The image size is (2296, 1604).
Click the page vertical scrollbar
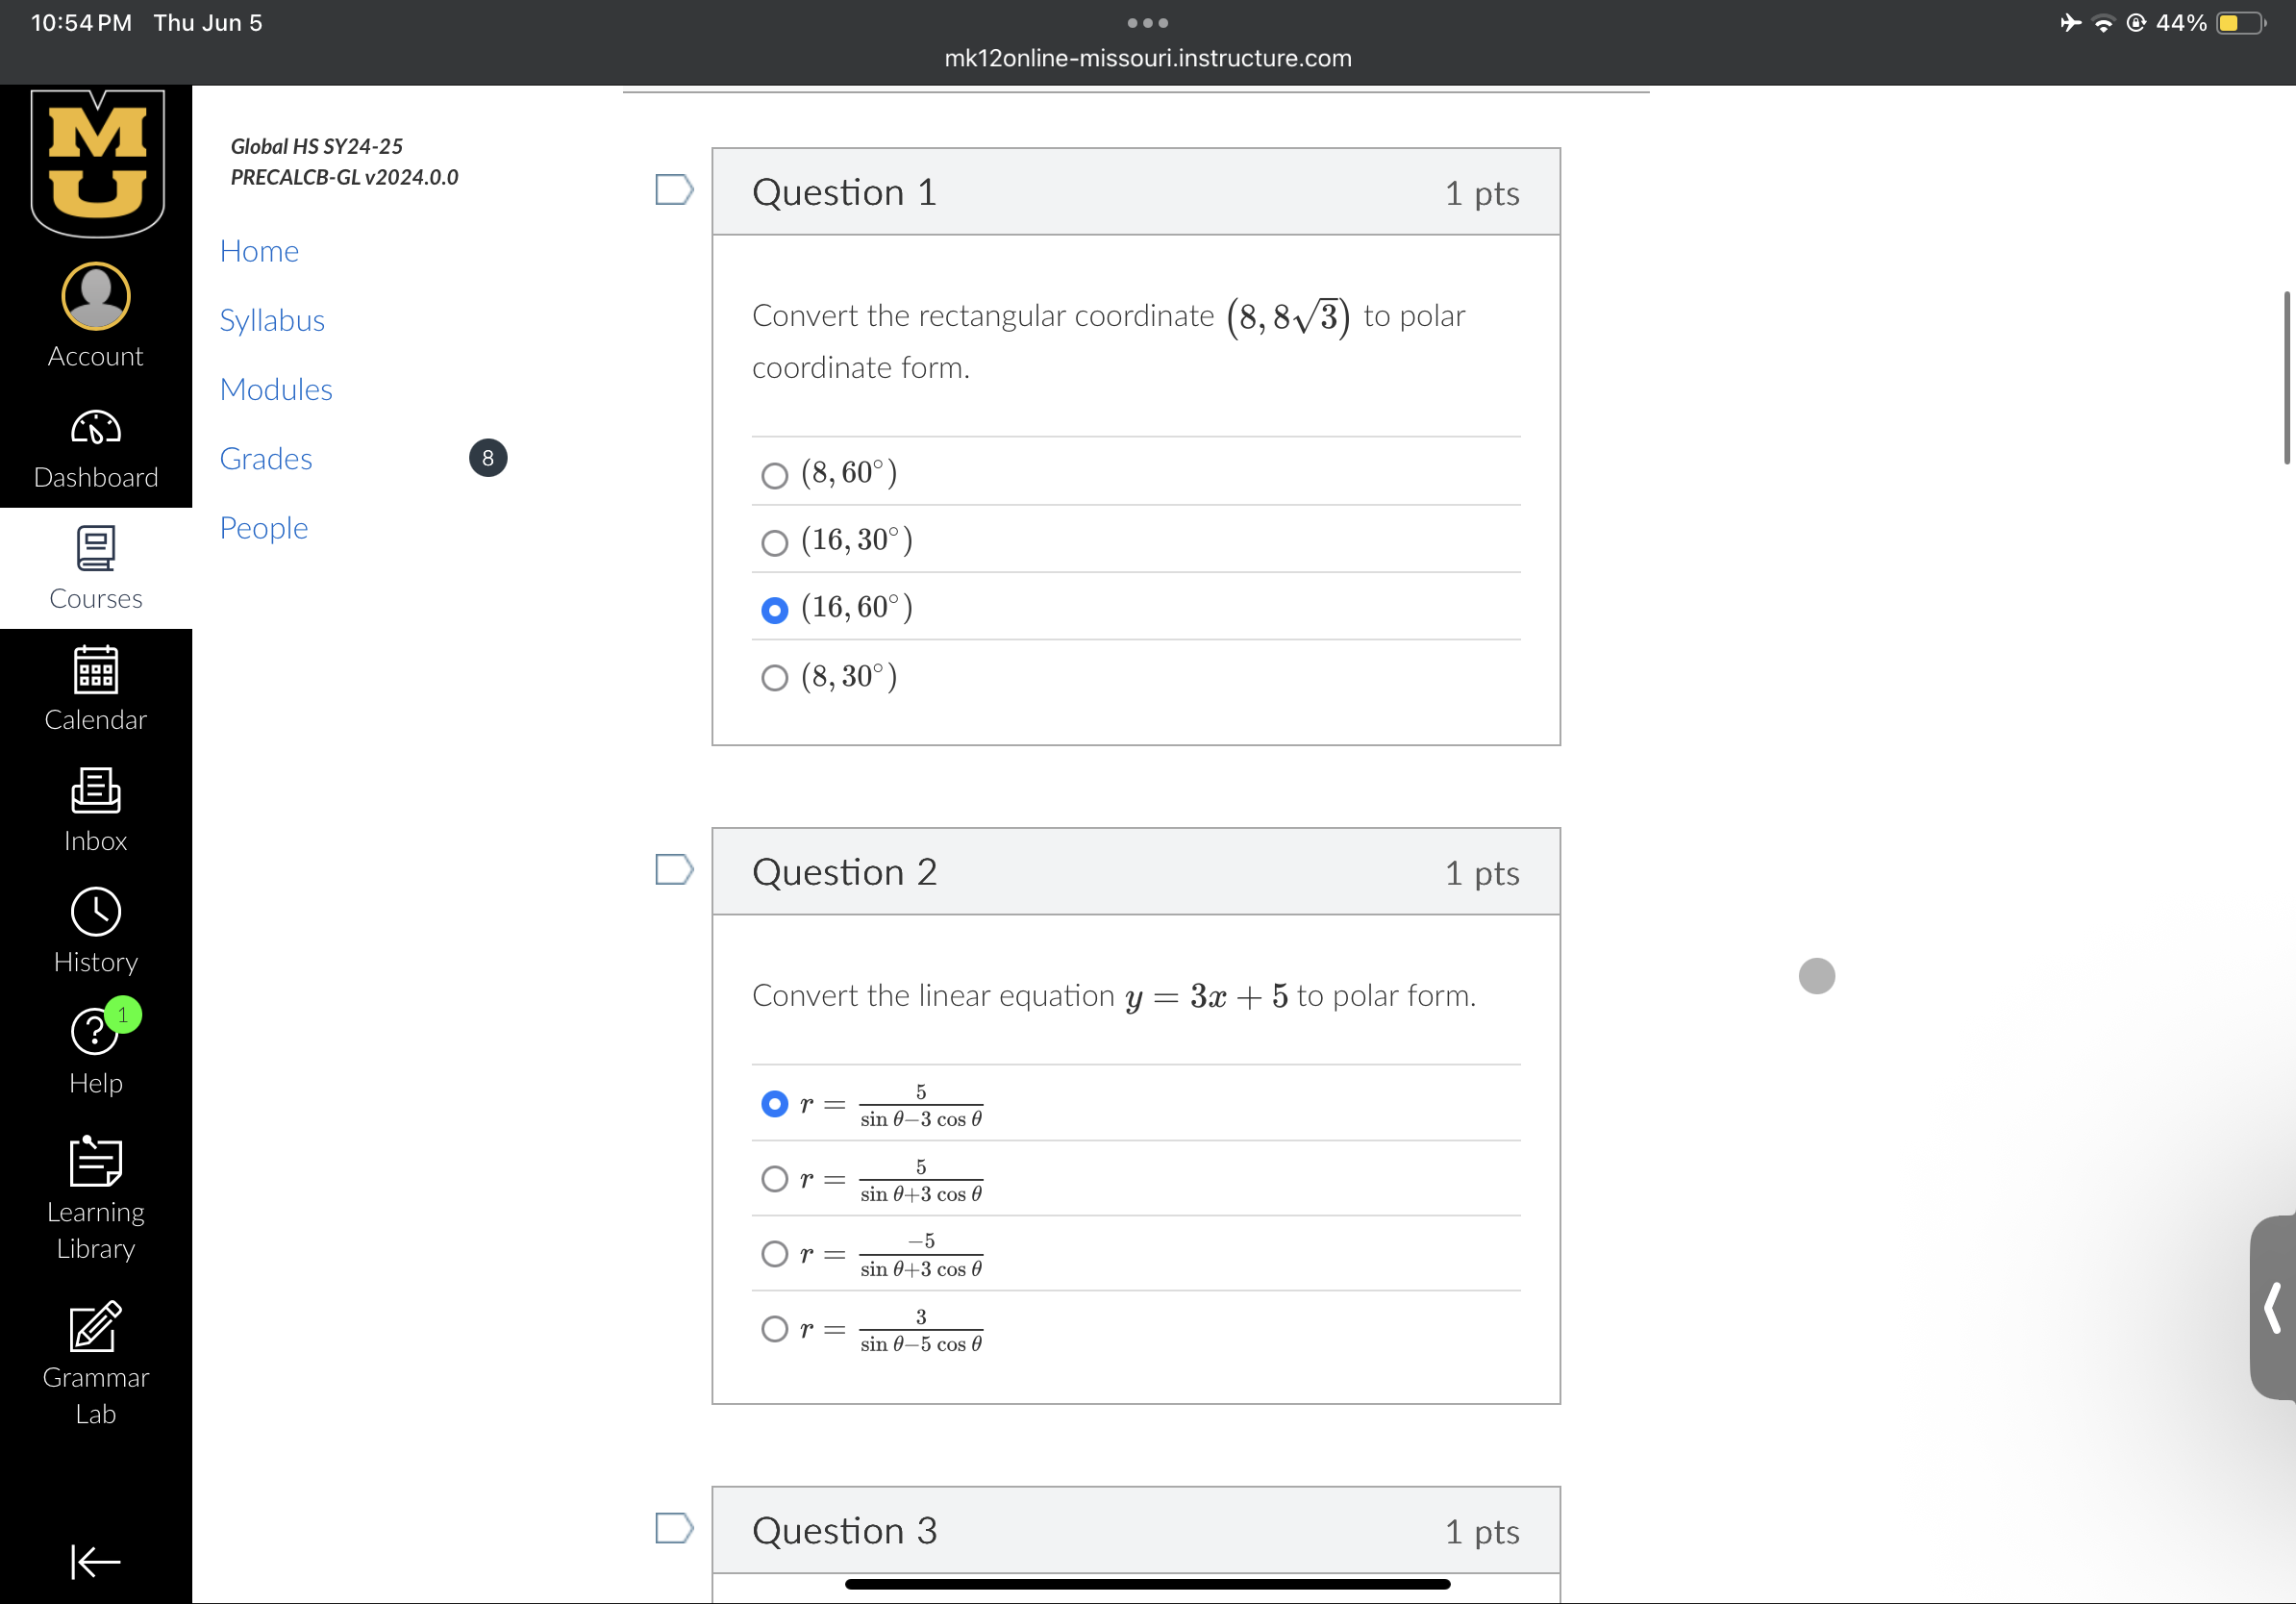click(2286, 378)
